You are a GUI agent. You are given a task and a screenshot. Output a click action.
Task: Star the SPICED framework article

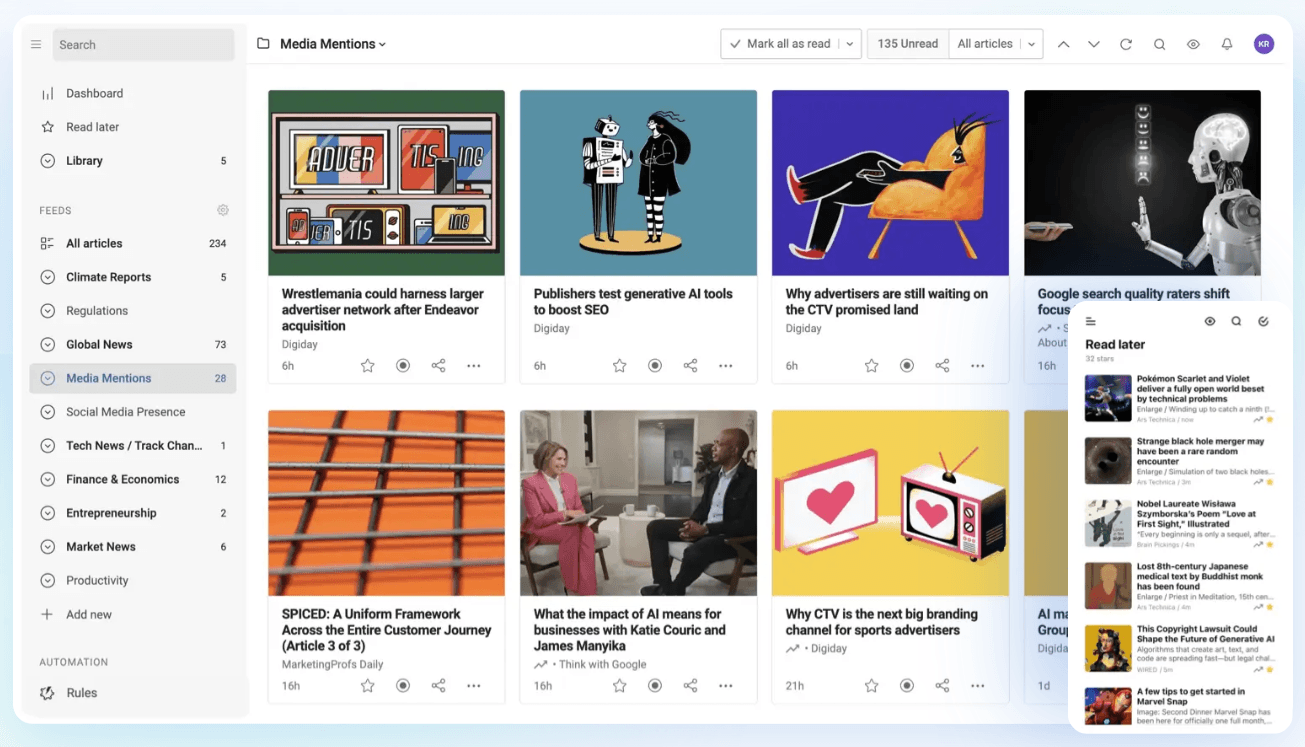point(367,686)
